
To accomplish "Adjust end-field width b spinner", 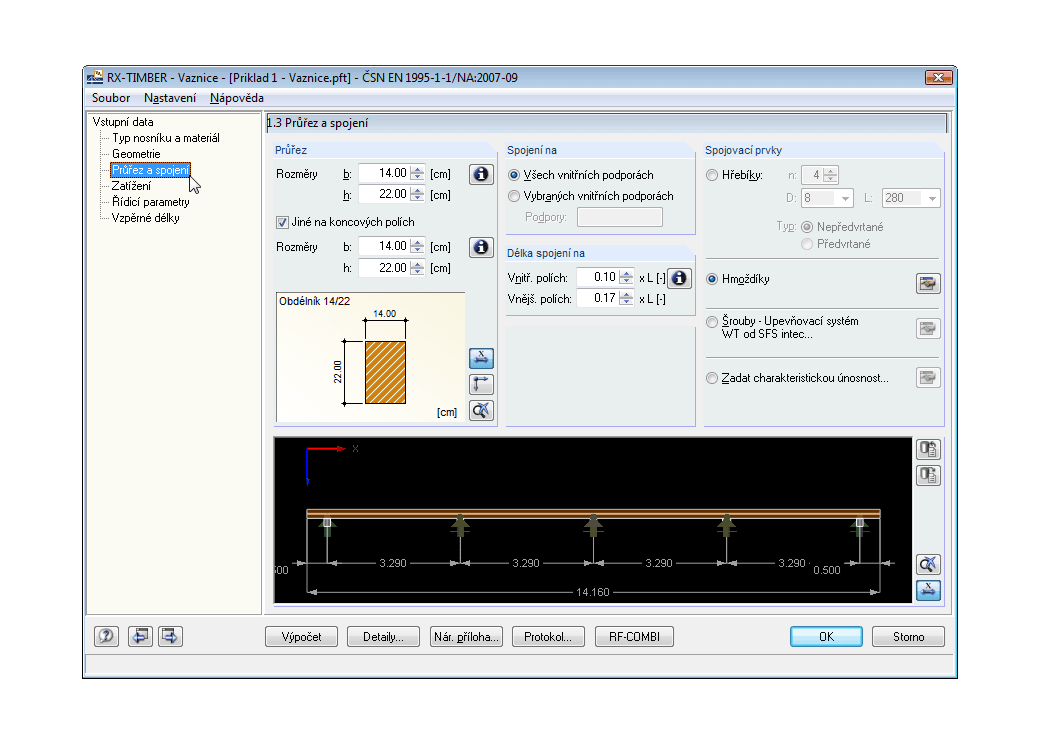I will [x=417, y=247].
